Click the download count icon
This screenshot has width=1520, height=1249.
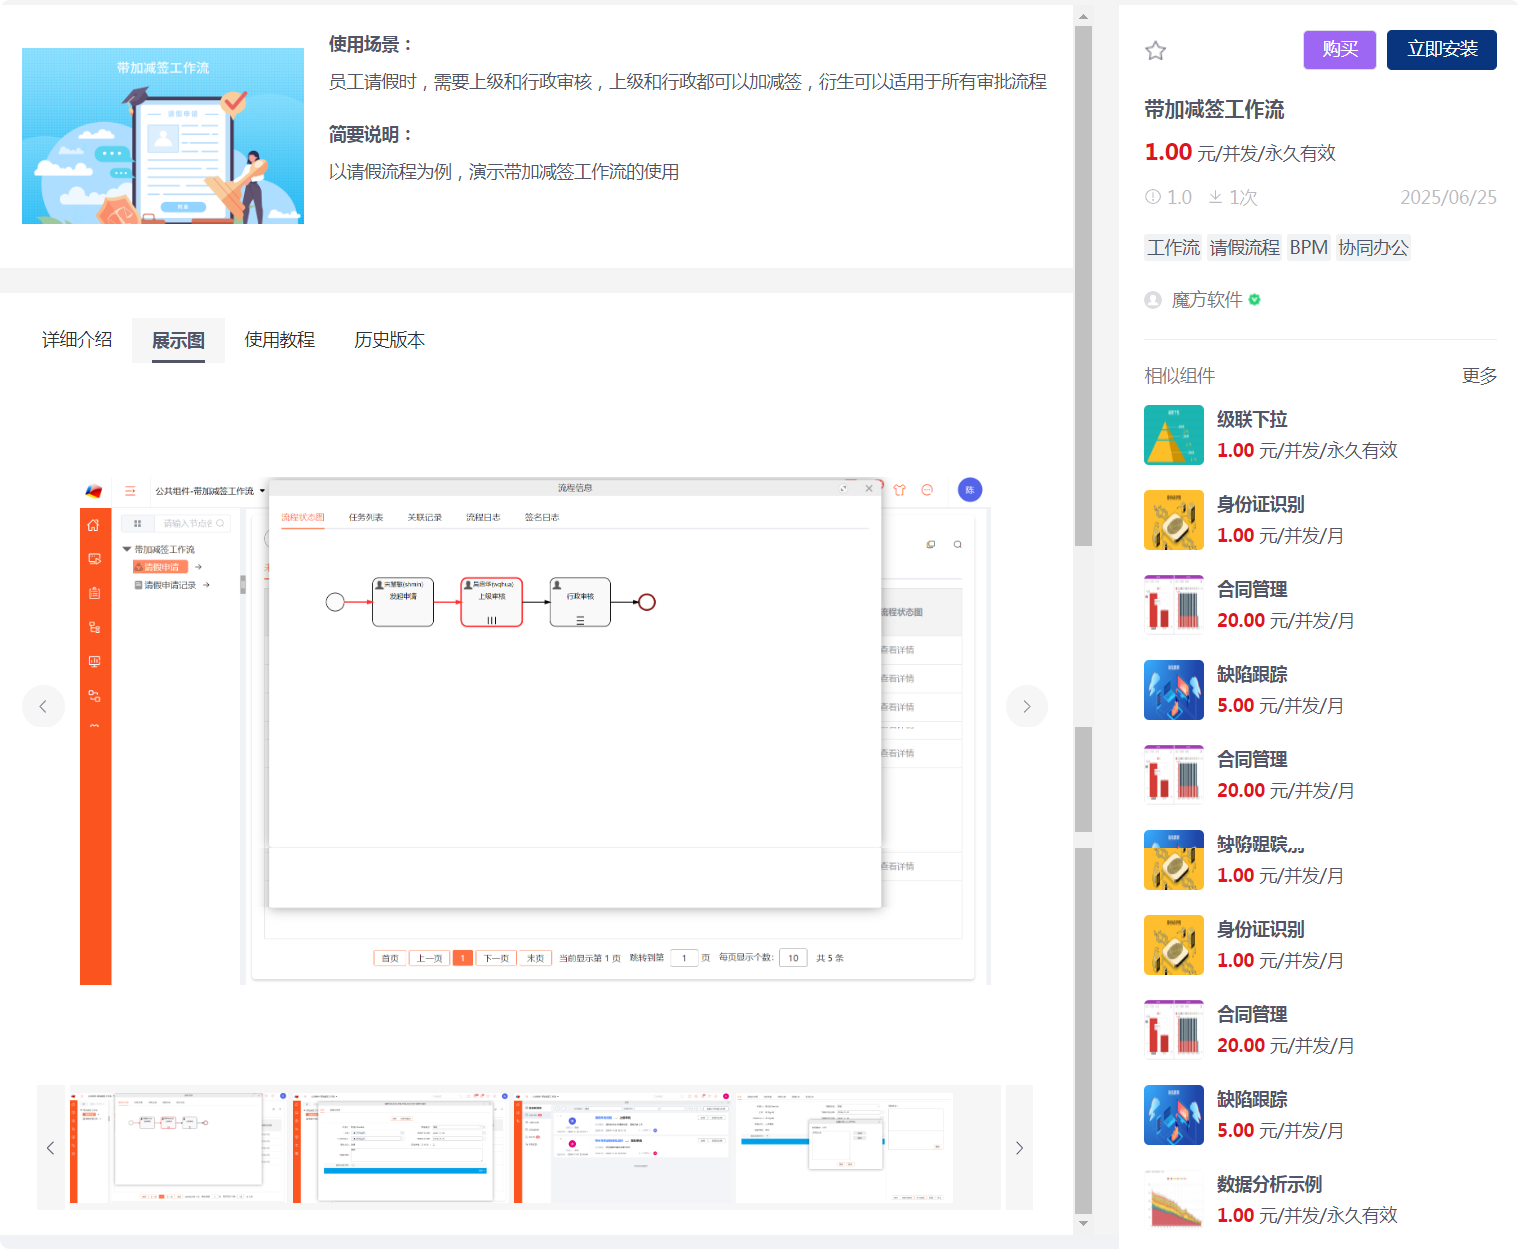point(1215,197)
